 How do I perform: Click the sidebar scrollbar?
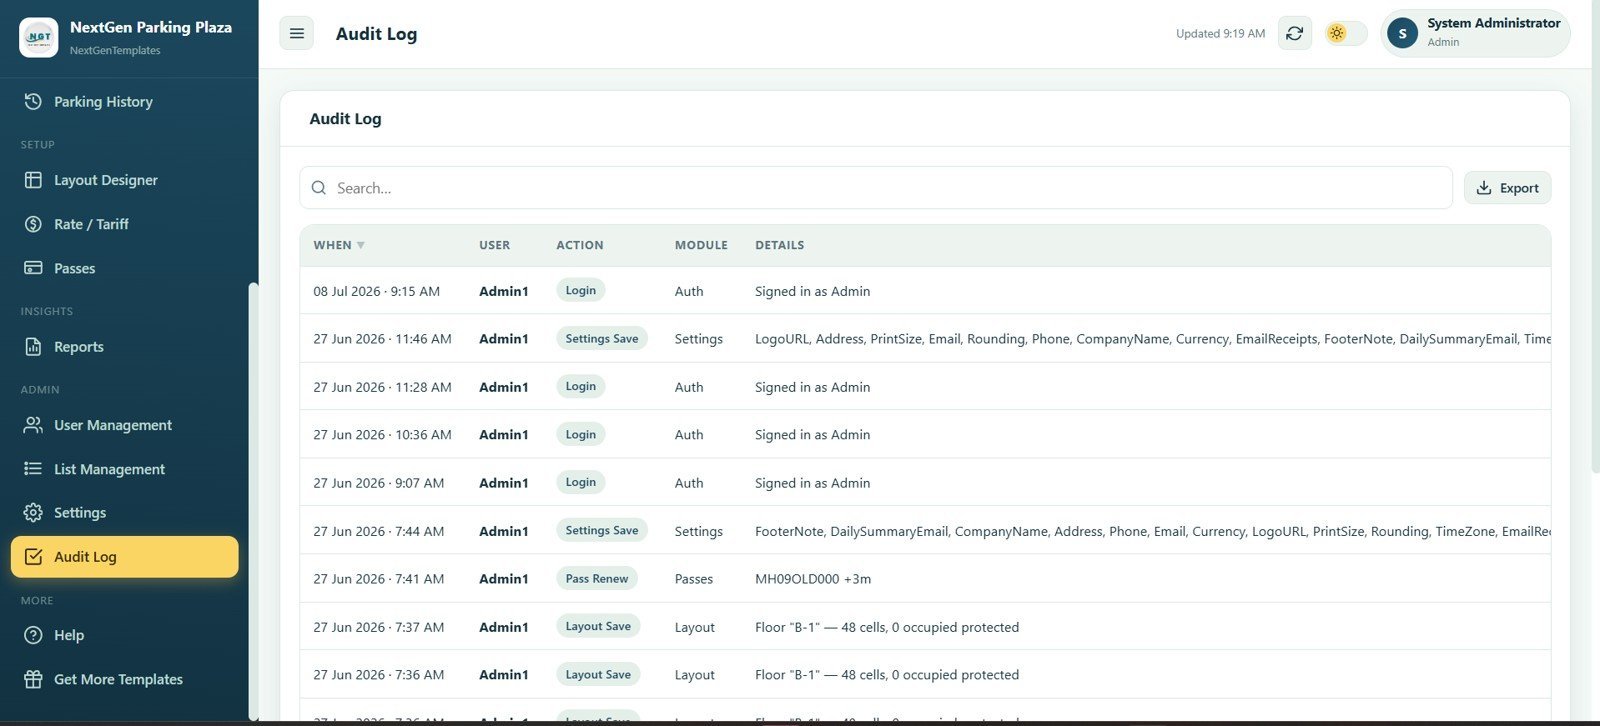pos(253,500)
